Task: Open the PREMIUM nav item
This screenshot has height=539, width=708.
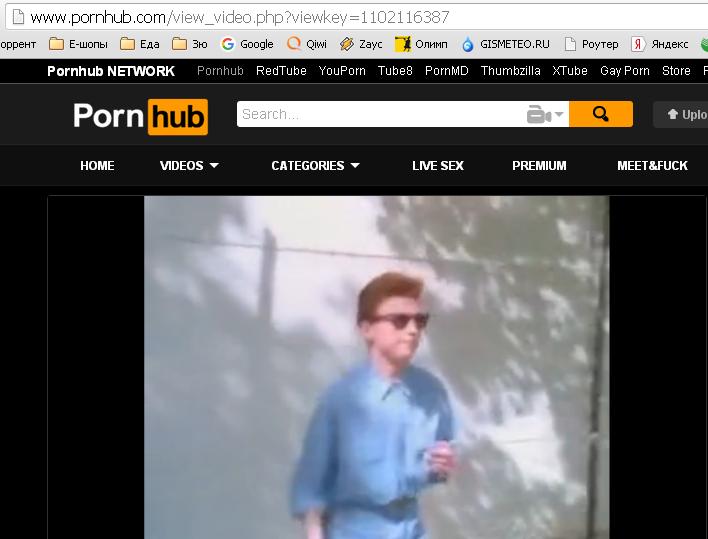Action: coord(539,166)
